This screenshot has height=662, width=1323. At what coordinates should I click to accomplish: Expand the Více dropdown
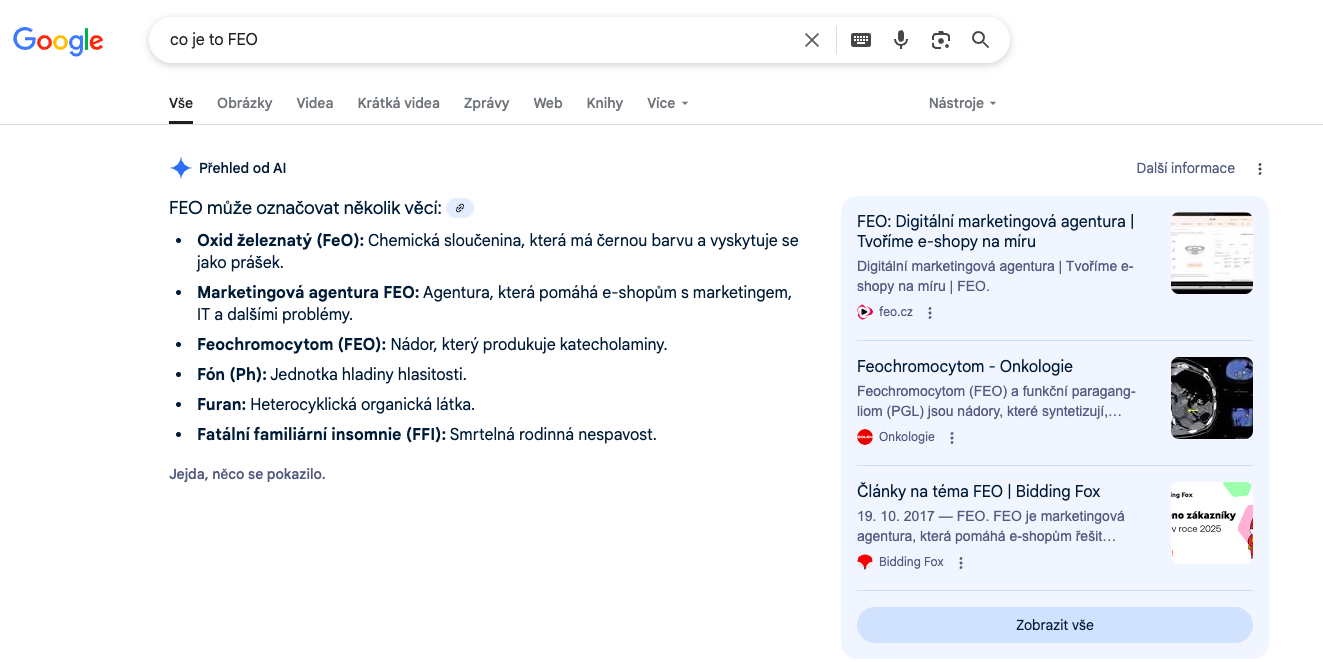(668, 103)
